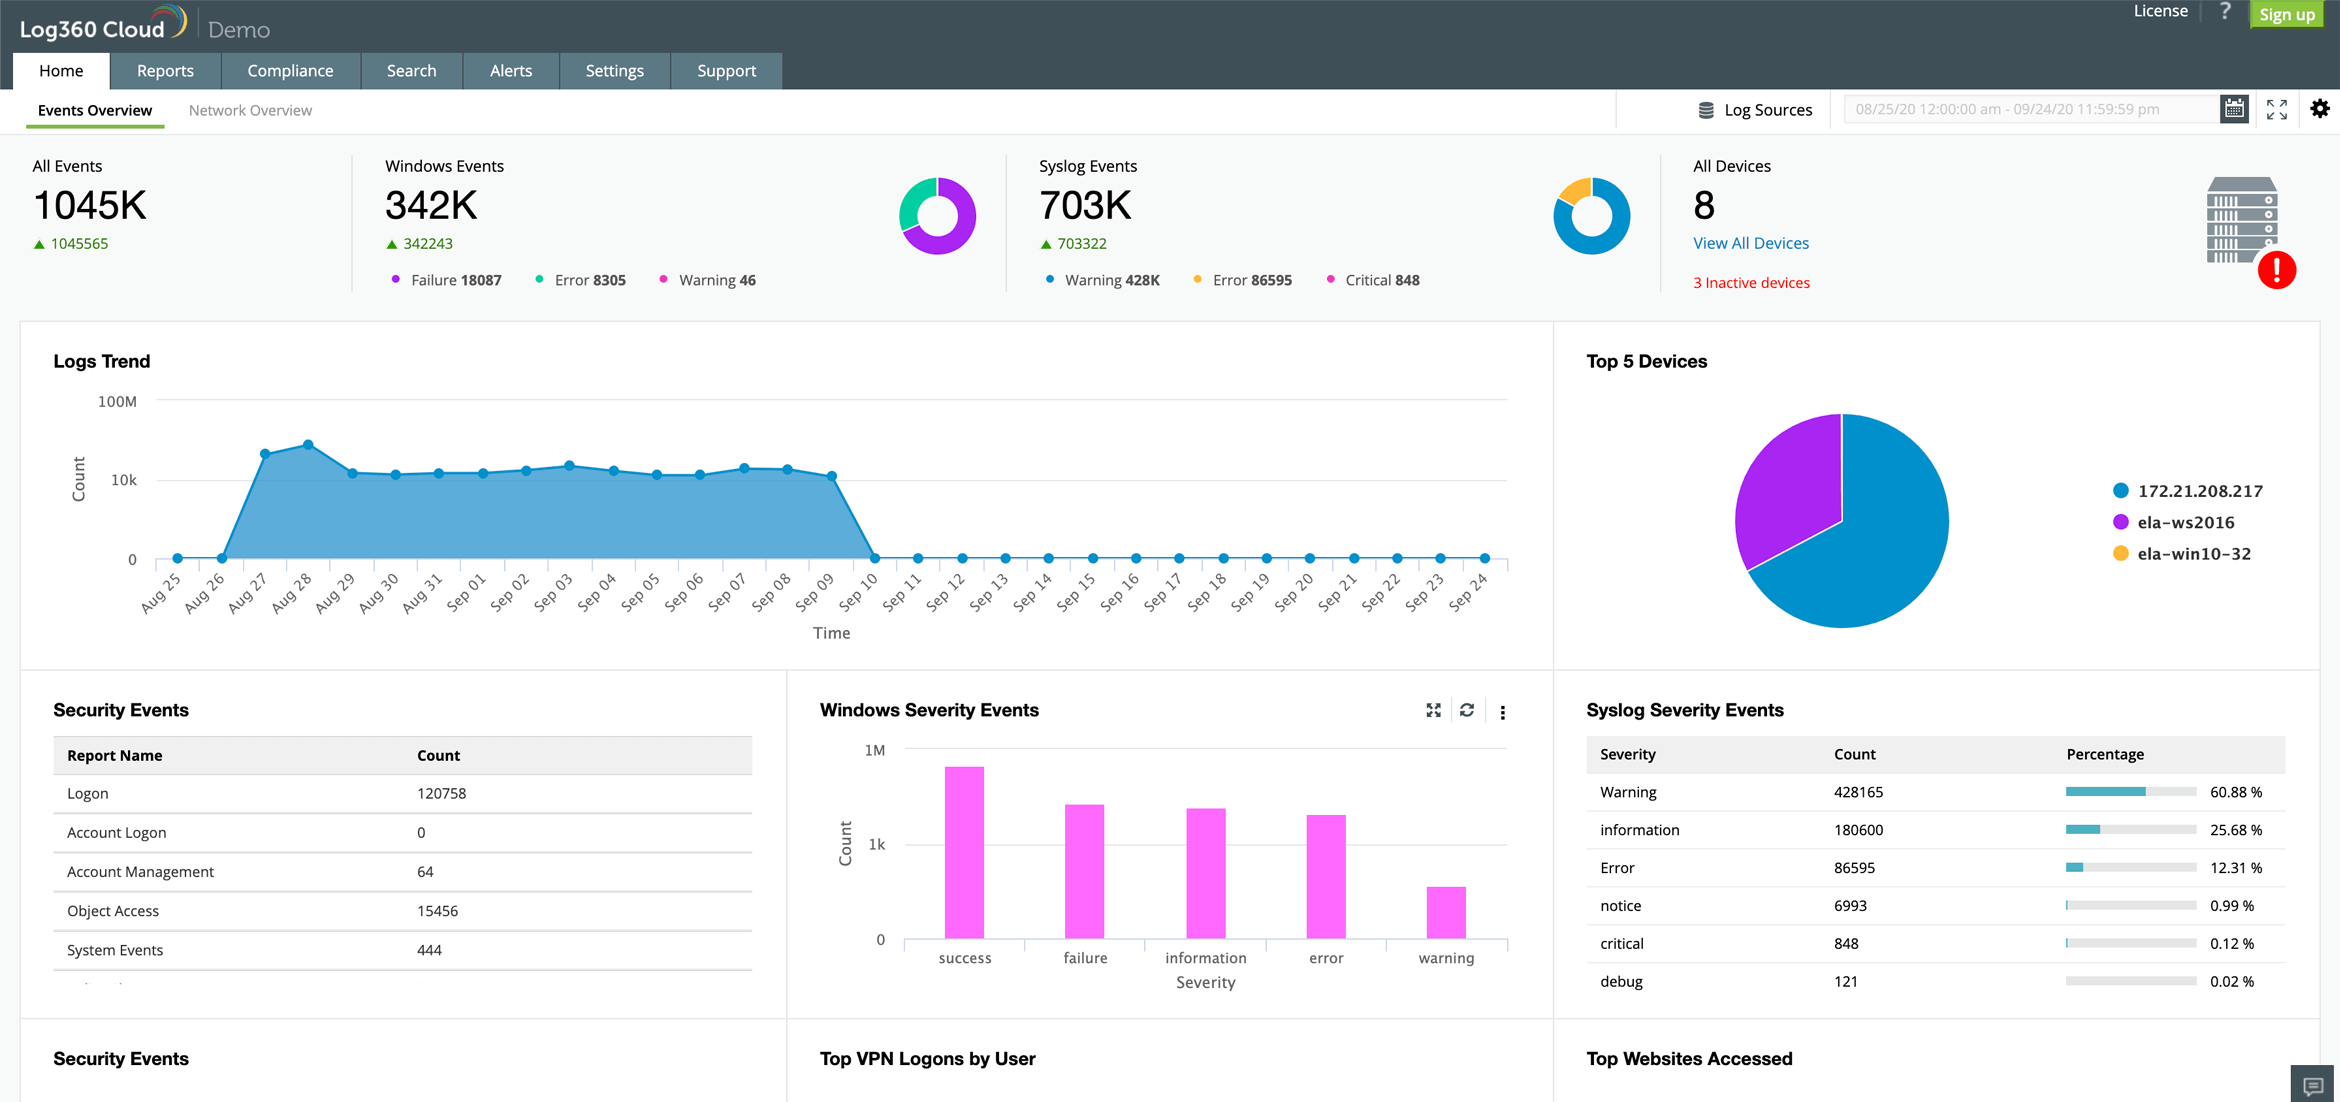Switch to the Compliance tab
This screenshot has height=1102, width=2340.
(x=290, y=70)
